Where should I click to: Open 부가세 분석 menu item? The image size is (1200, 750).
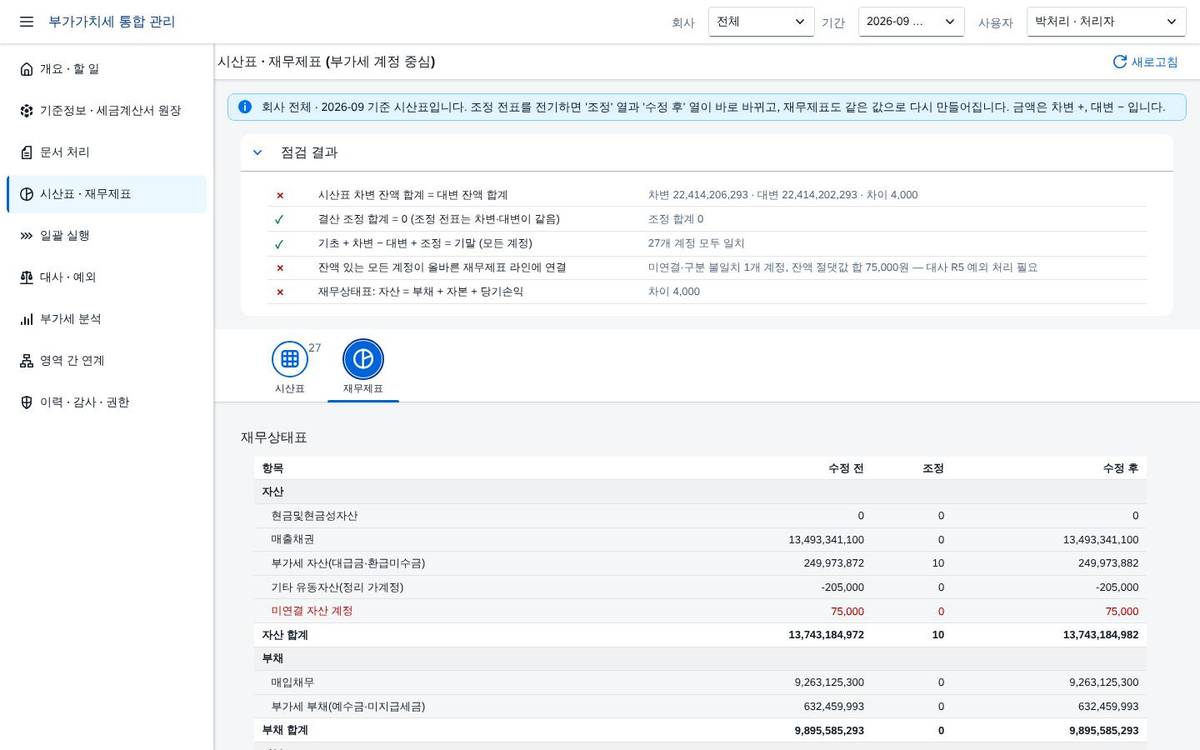[107, 319]
